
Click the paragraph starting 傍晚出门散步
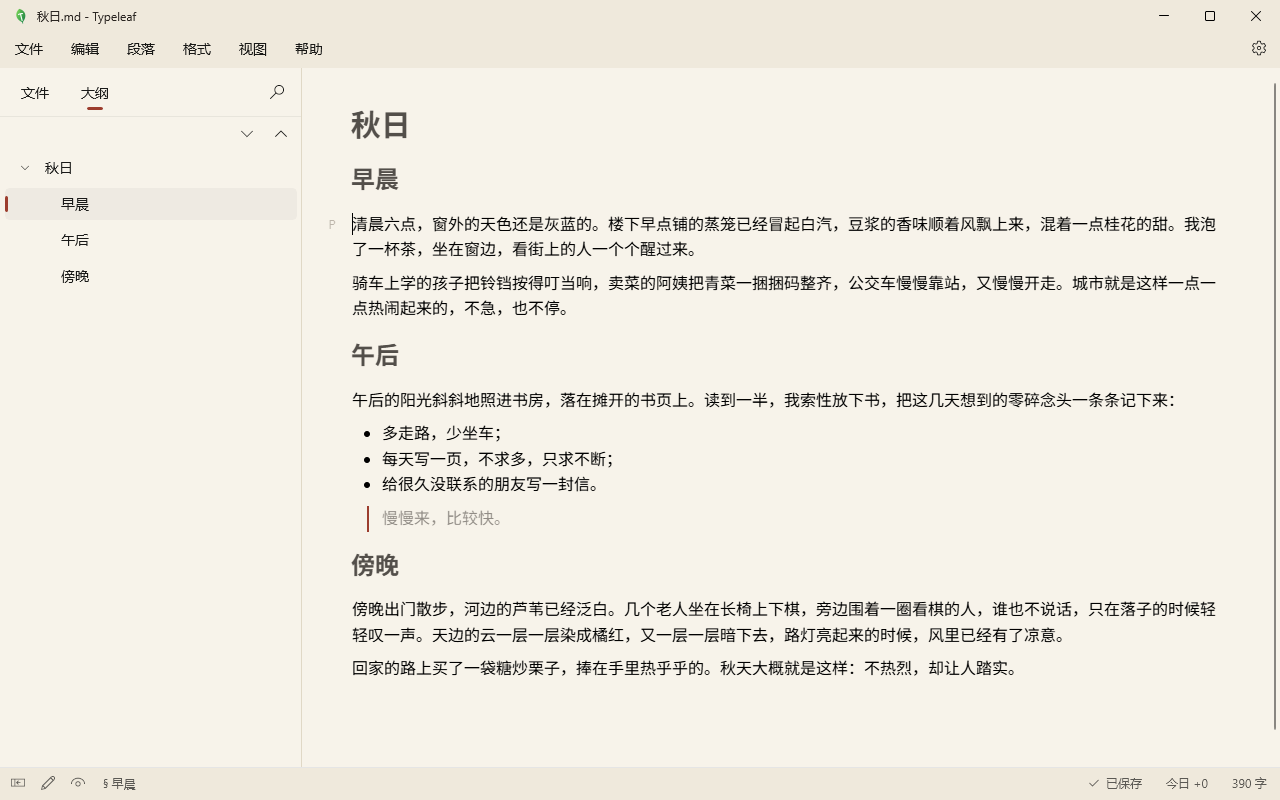784,622
